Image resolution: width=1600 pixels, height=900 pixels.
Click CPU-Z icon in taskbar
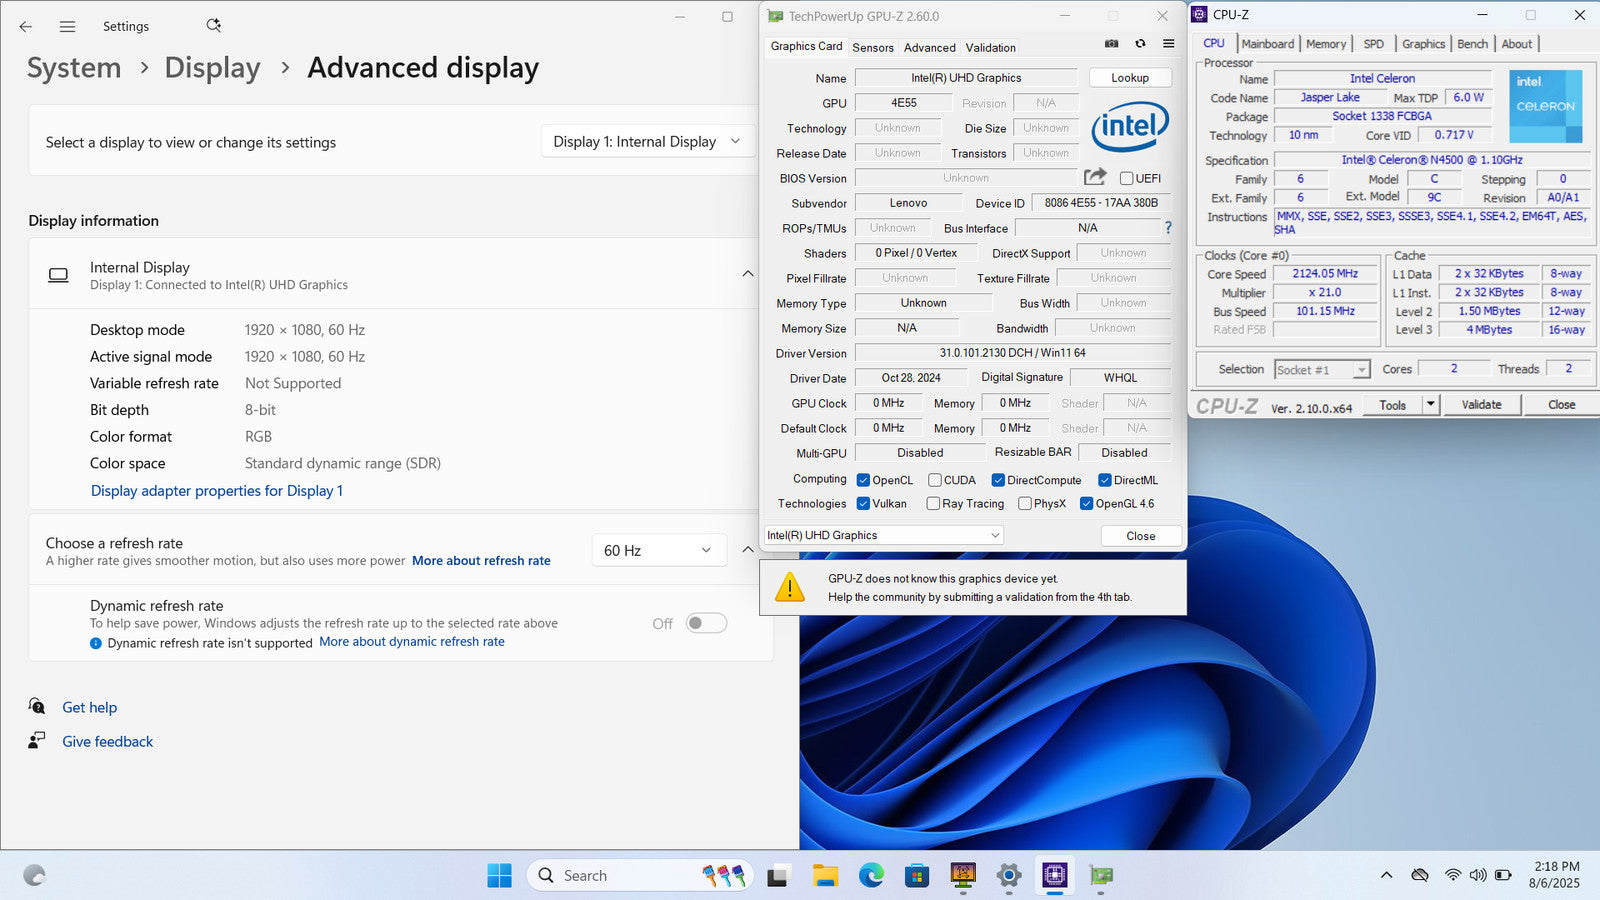tap(1055, 876)
